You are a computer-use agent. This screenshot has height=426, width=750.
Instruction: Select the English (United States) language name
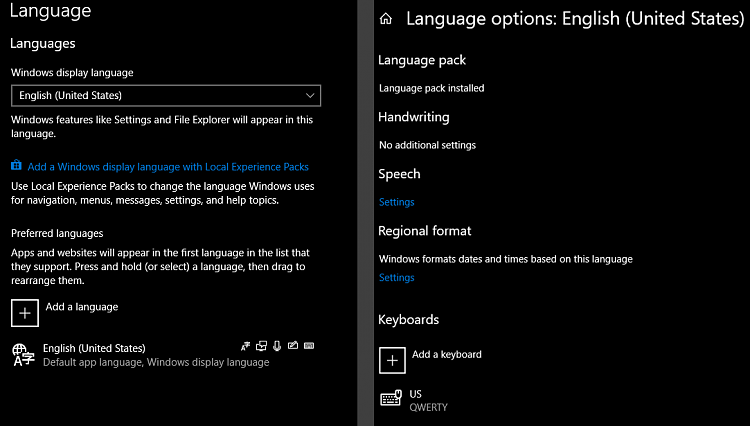click(x=94, y=348)
